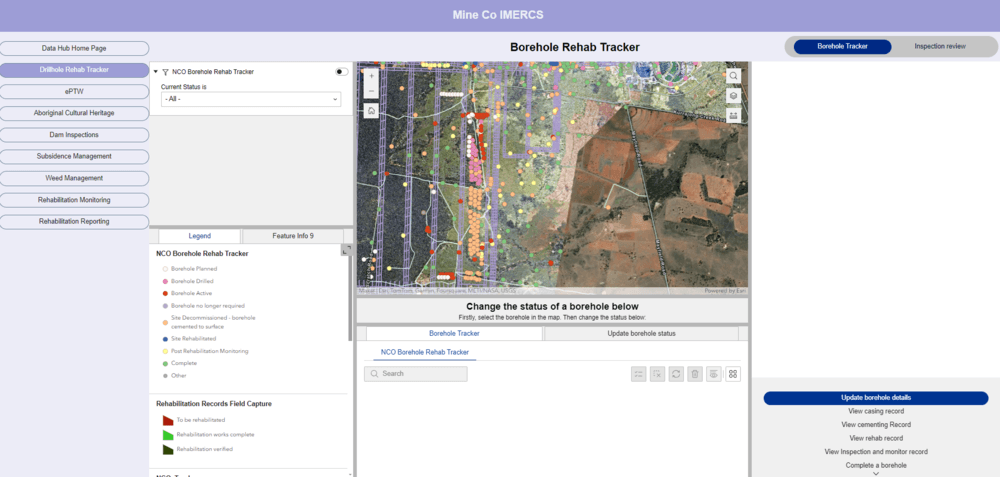Open Rehabilitation Monitoring page
The height and width of the screenshot is (477, 1000).
(x=74, y=200)
